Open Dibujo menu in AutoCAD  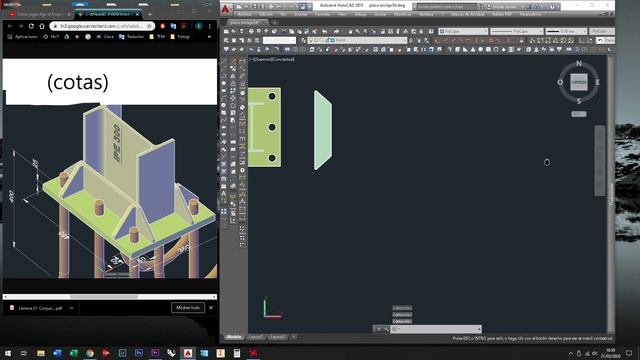pyautogui.click(x=360, y=14)
